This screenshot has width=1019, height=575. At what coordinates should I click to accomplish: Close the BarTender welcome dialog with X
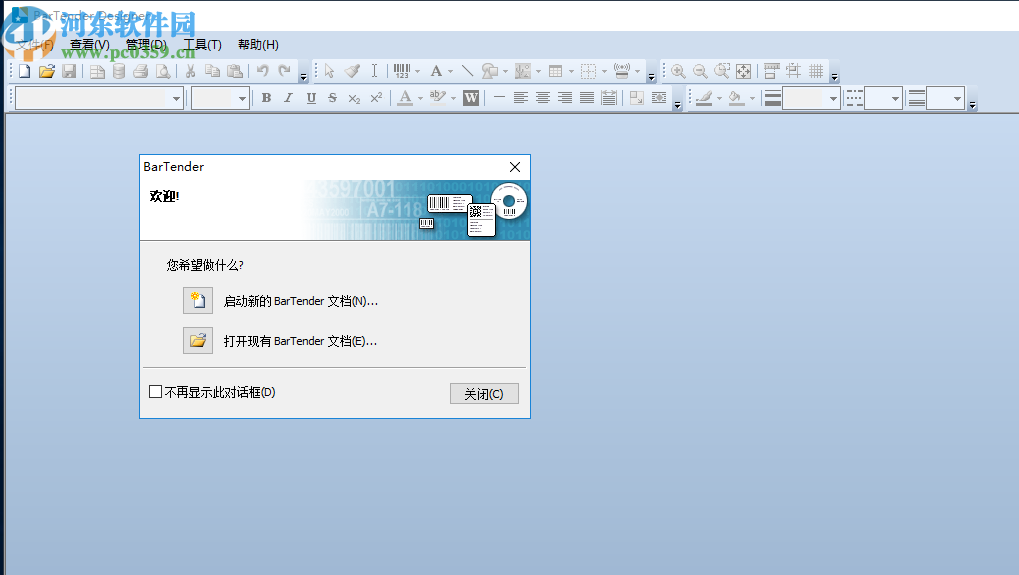pyautogui.click(x=515, y=167)
